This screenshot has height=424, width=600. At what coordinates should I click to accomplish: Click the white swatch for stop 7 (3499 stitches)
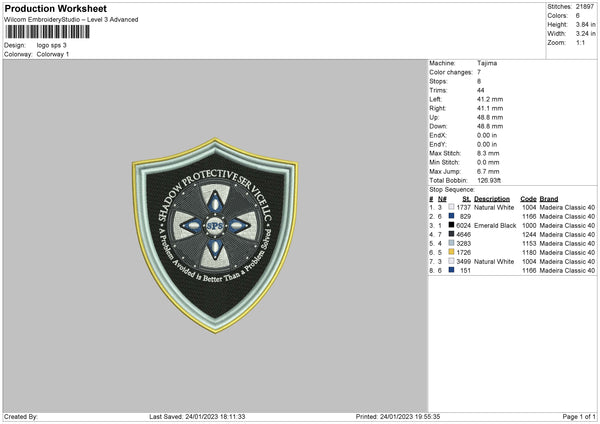tap(452, 261)
